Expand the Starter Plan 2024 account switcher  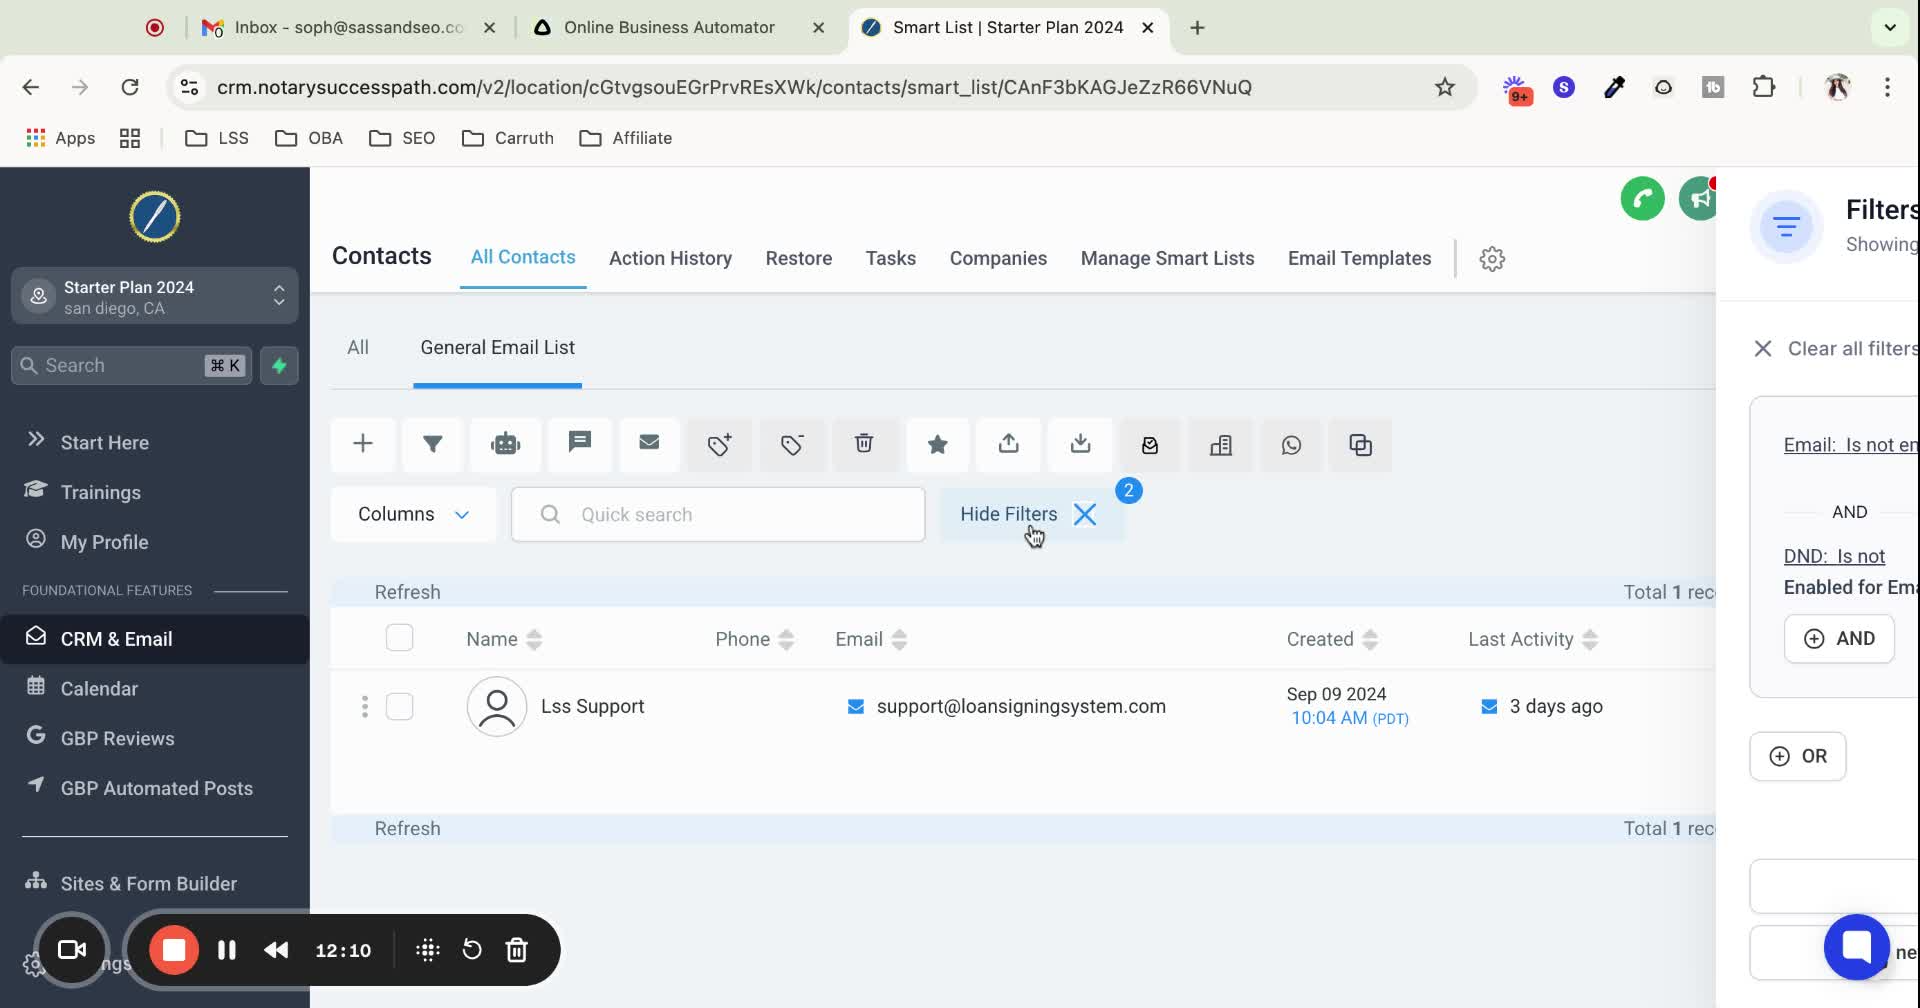tap(155, 296)
